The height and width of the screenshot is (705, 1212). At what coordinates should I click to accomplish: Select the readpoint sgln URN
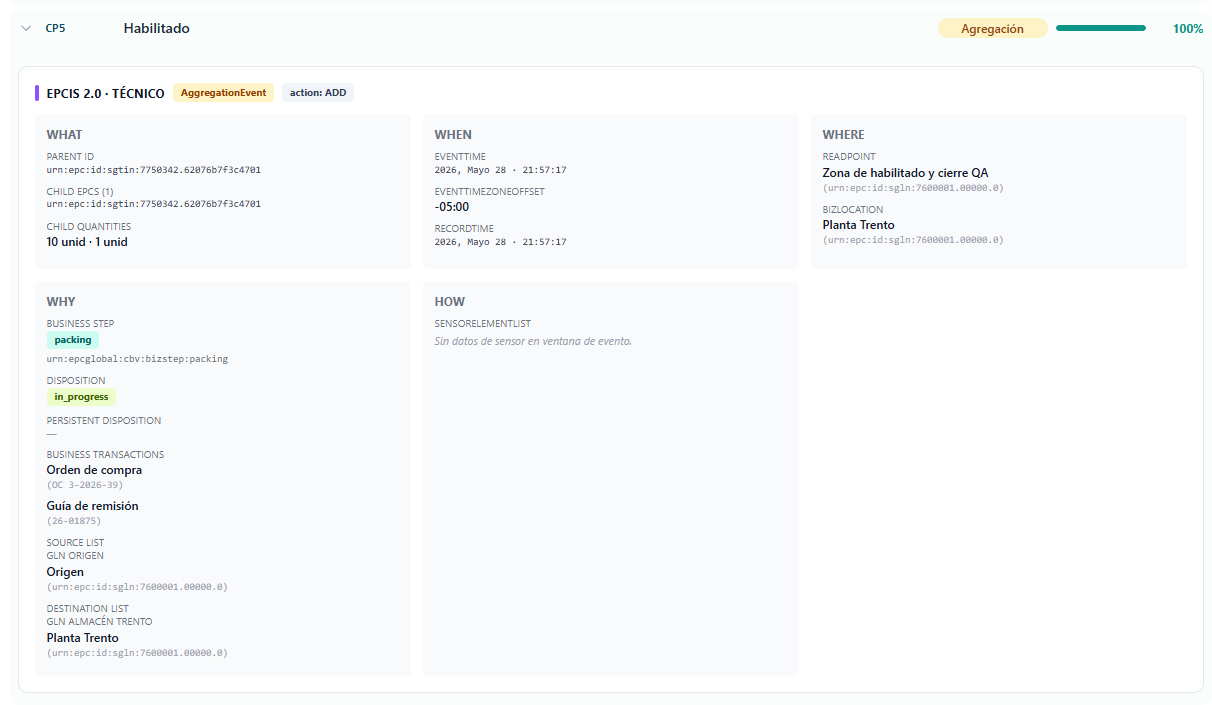pyautogui.click(x=913, y=188)
